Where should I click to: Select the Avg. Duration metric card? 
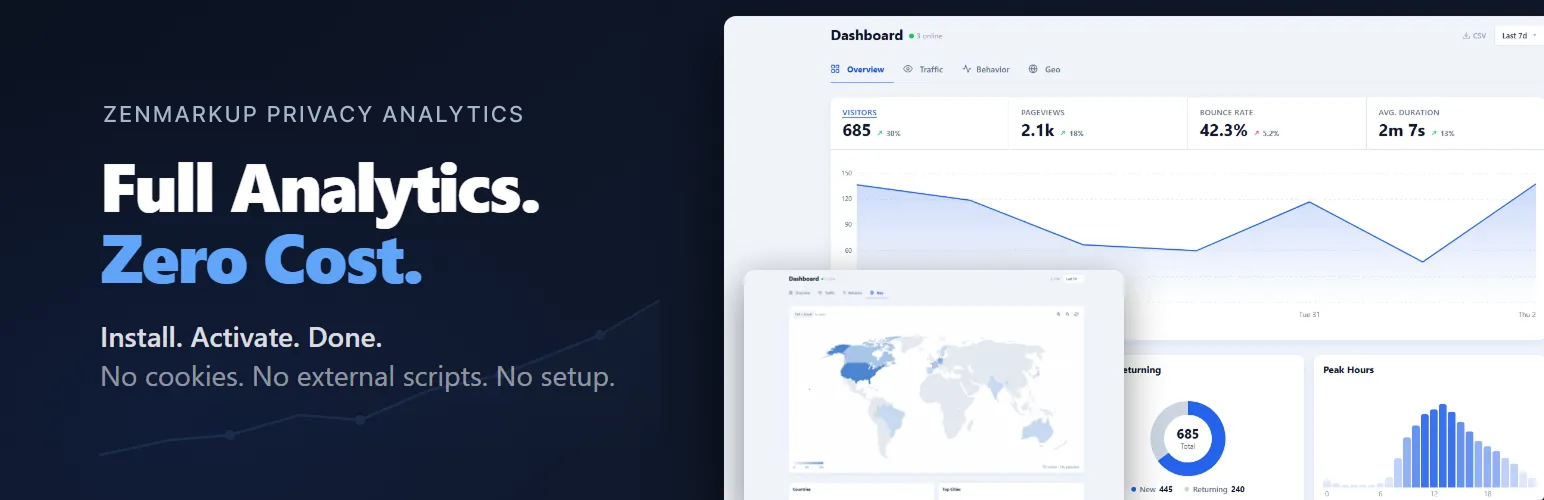click(1454, 123)
